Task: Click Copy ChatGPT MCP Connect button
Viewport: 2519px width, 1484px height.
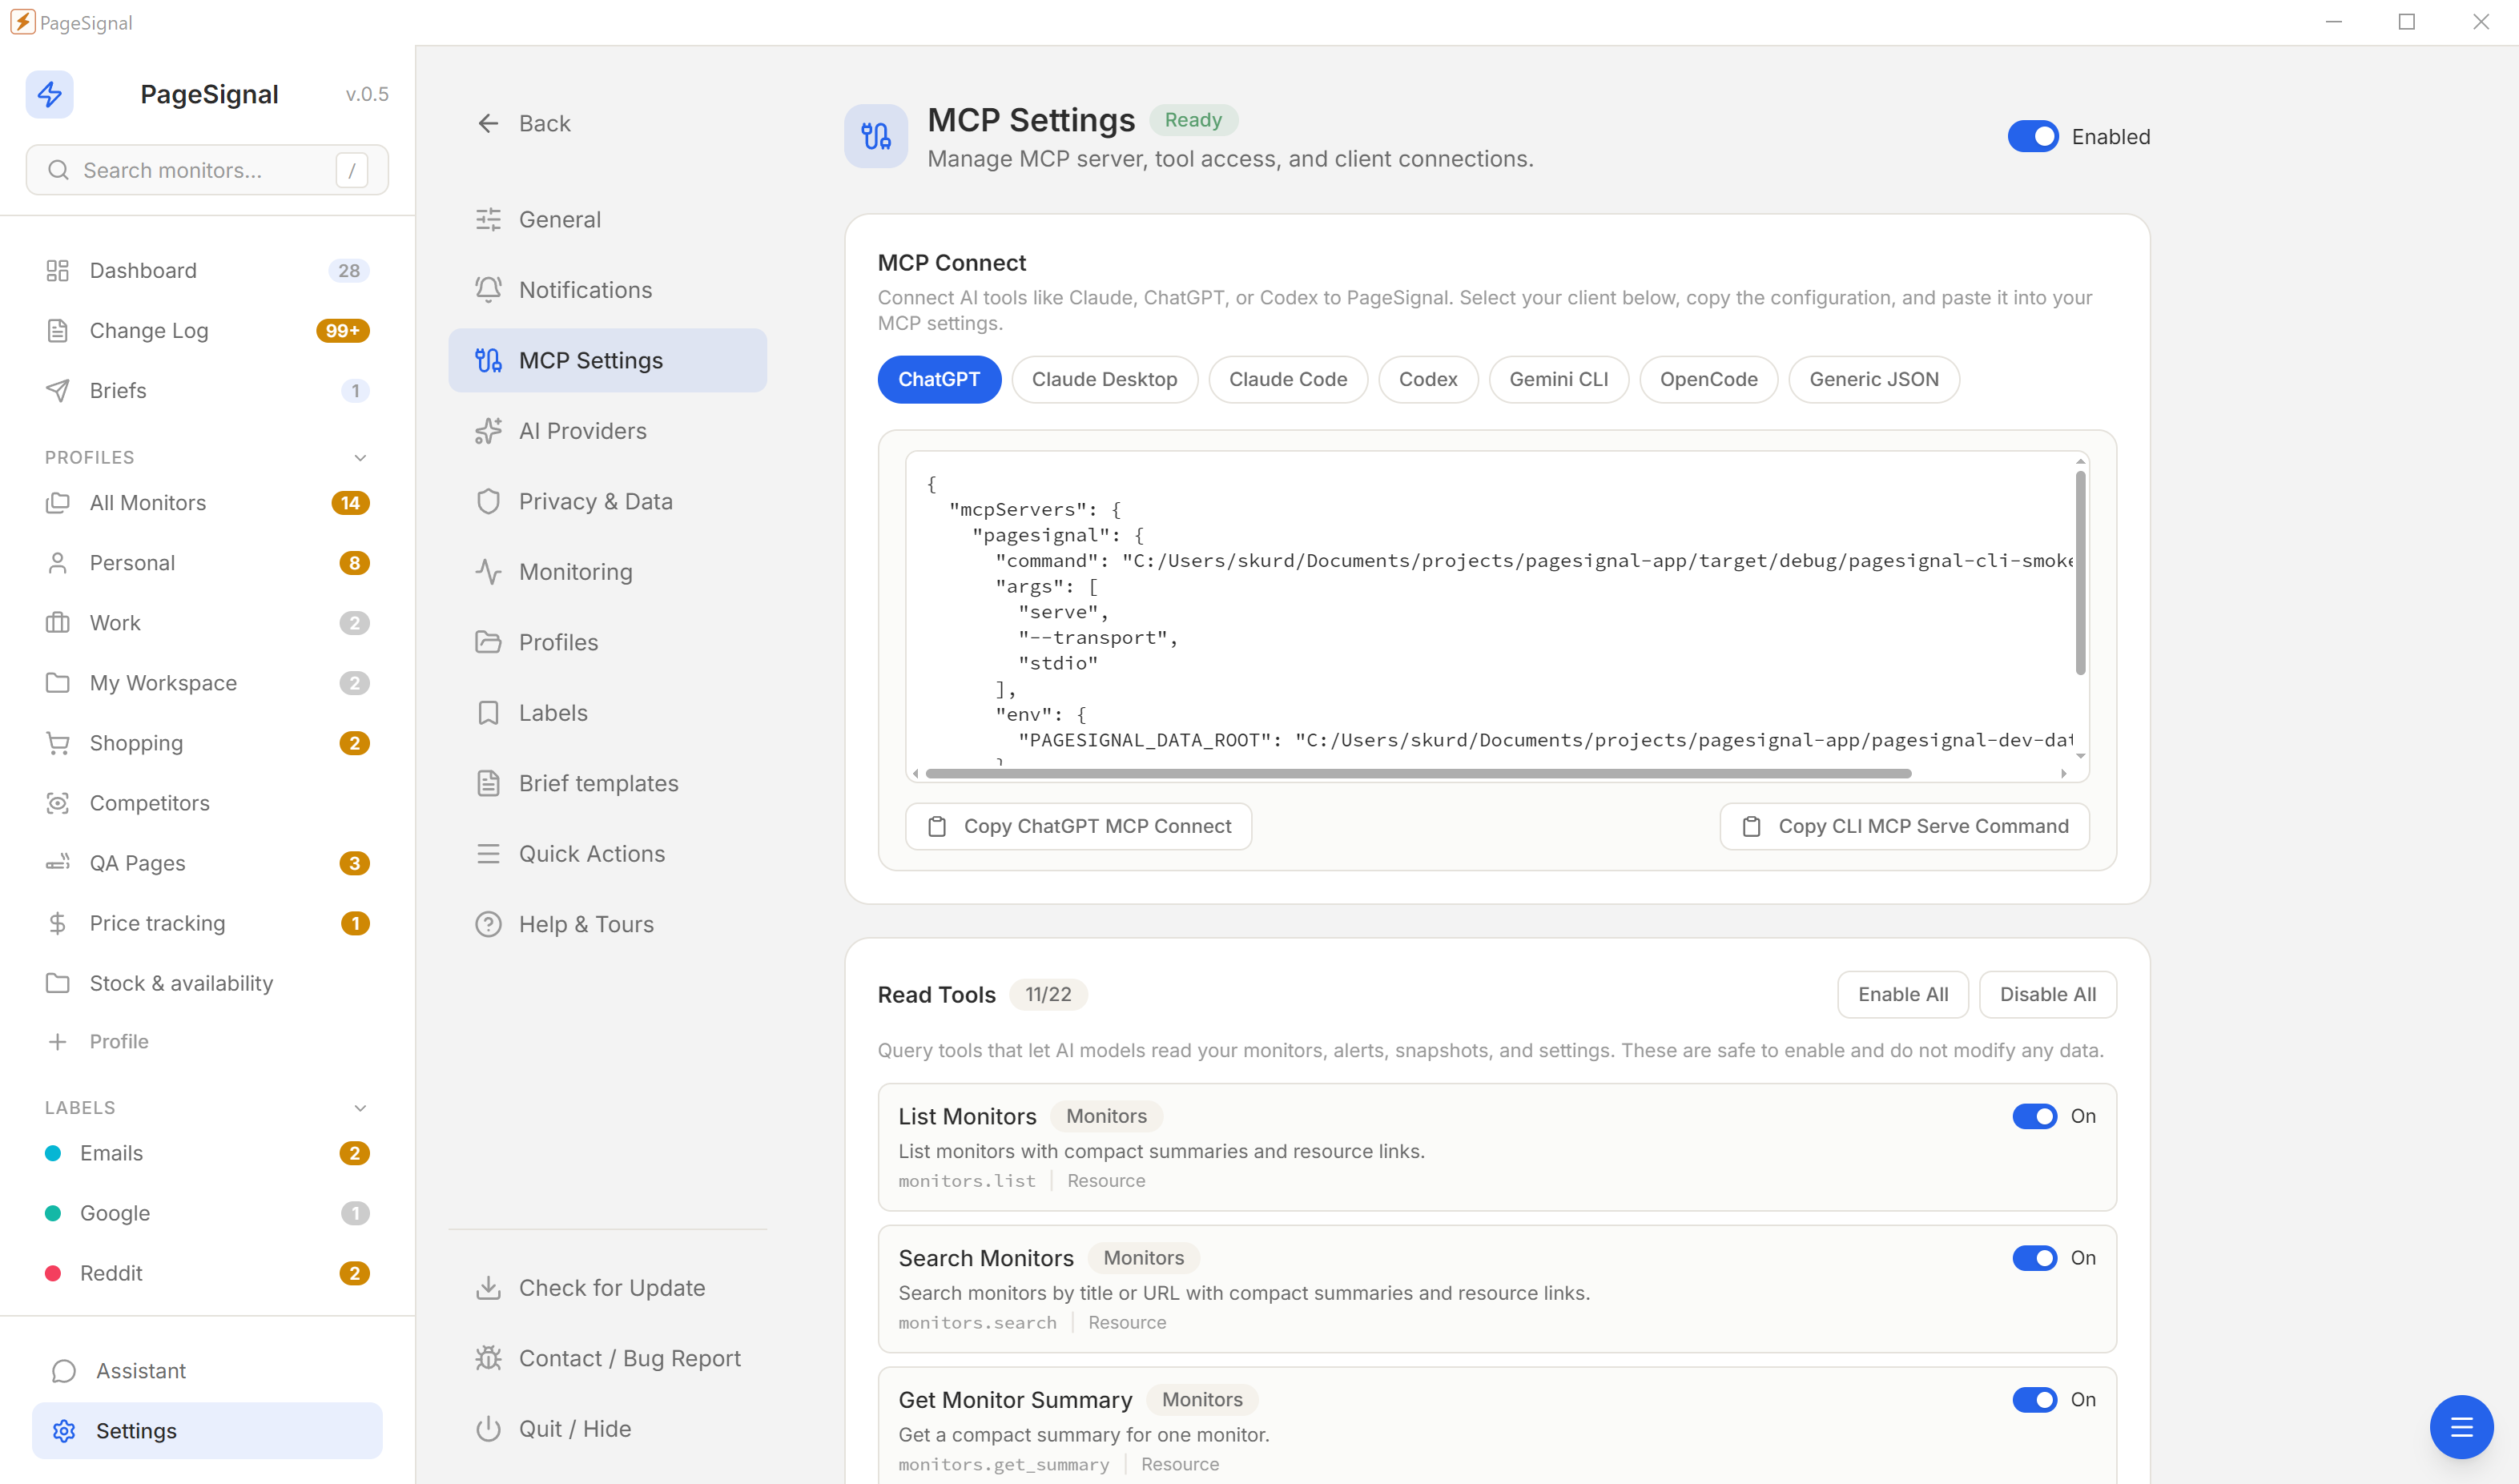Action: [x=1078, y=826]
